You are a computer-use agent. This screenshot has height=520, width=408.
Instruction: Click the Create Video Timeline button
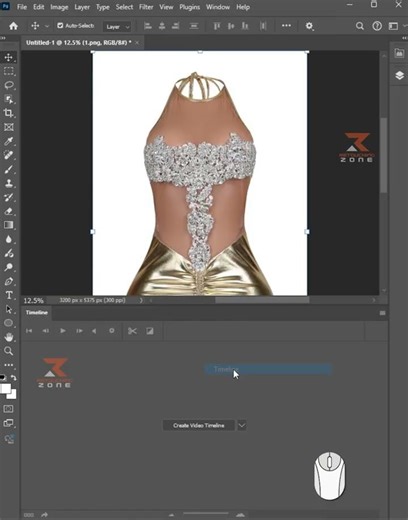click(199, 425)
